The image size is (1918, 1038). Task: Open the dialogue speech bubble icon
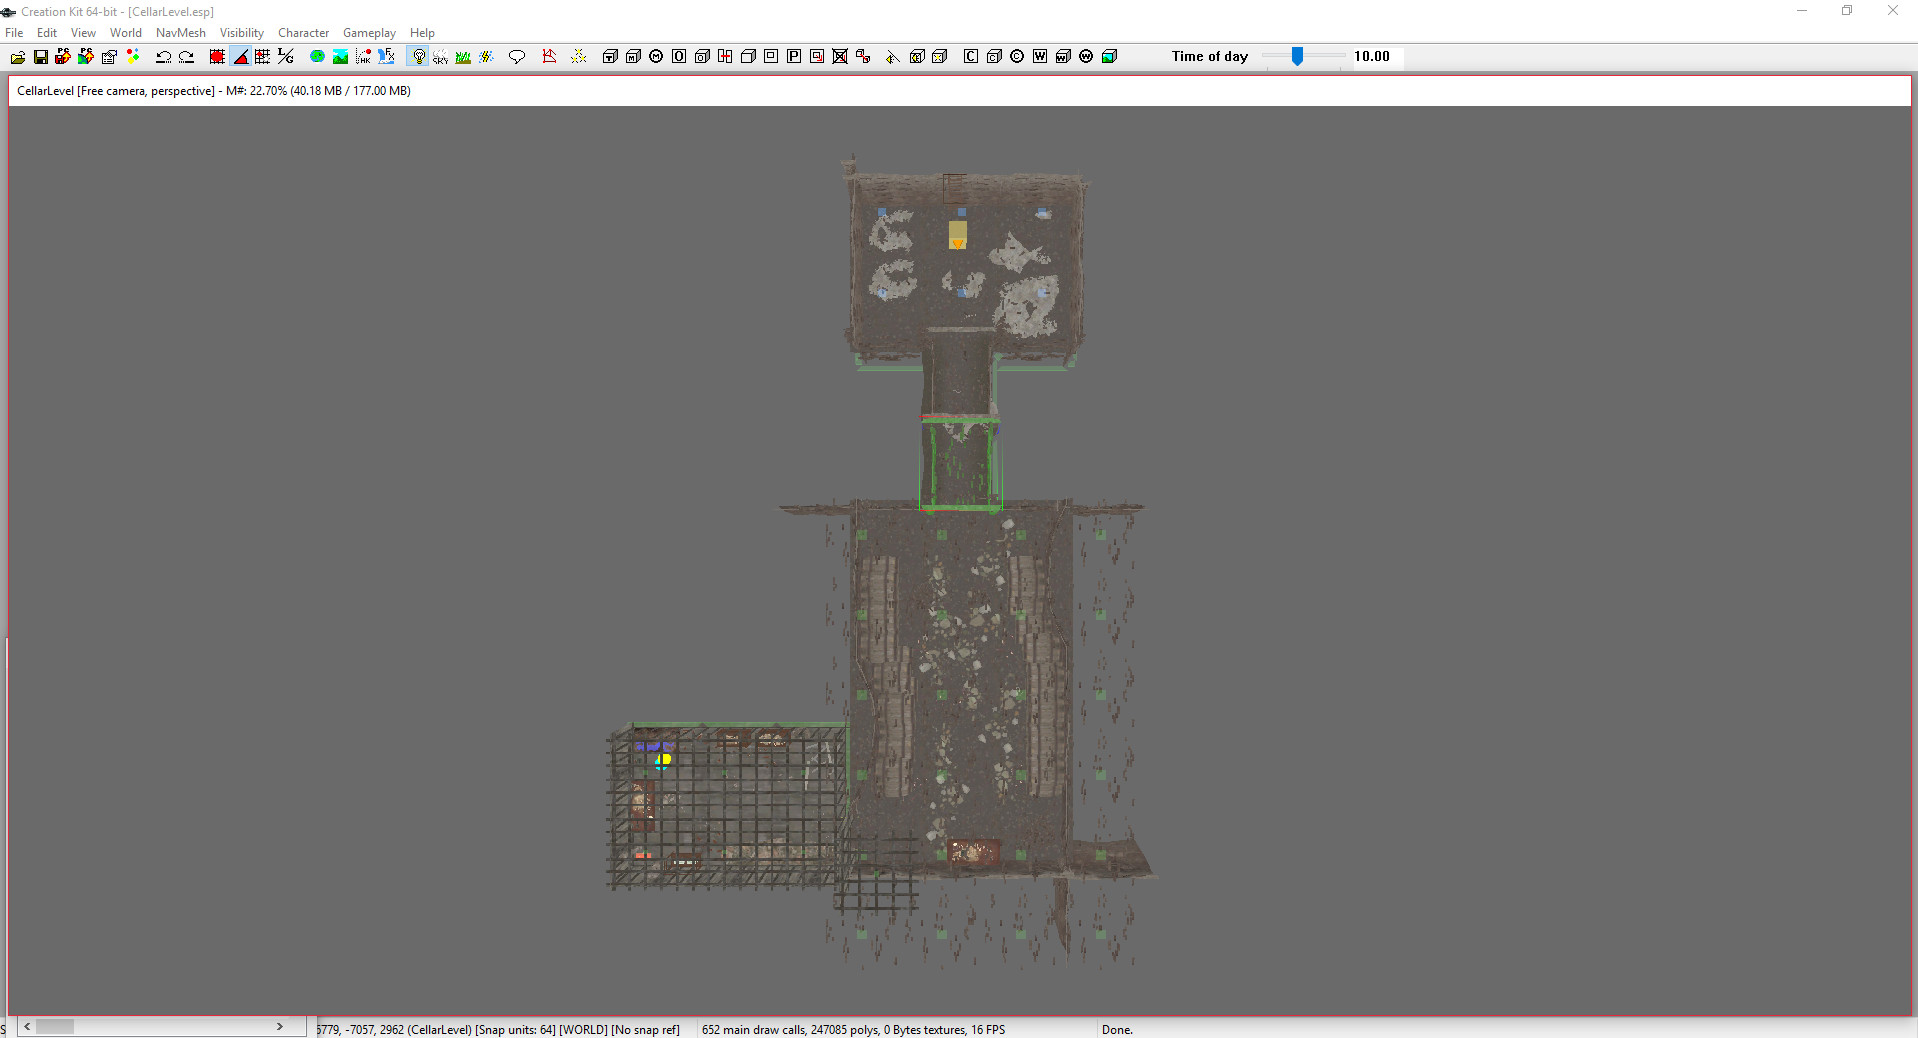(x=517, y=57)
